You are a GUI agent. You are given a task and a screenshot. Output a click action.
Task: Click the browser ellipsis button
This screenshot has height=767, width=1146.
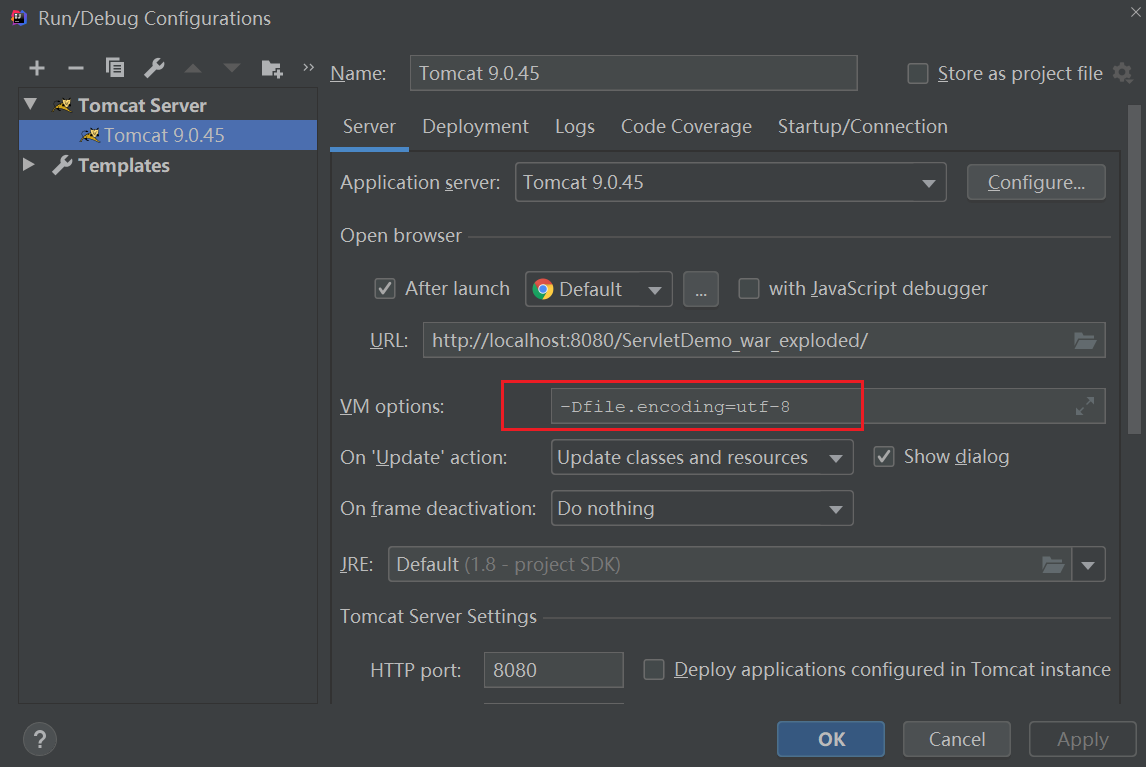pos(700,290)
